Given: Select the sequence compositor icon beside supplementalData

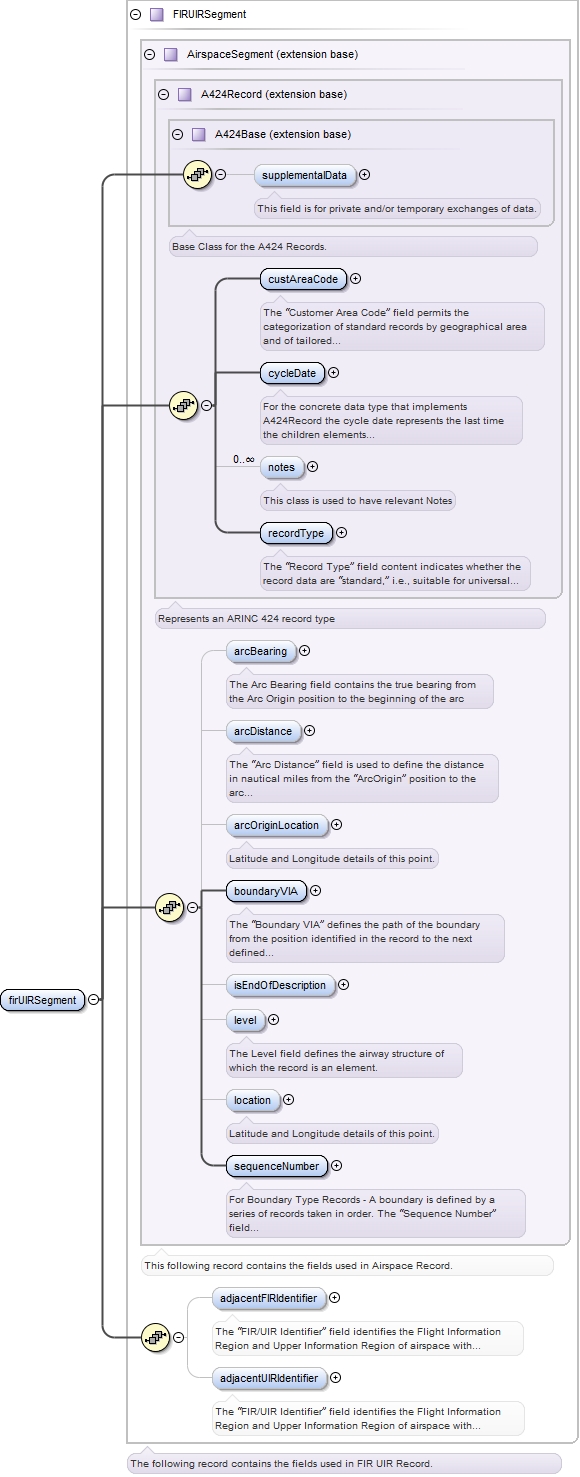Looking at the screenshot, I should pyautogui.click(x=197, y=175).
